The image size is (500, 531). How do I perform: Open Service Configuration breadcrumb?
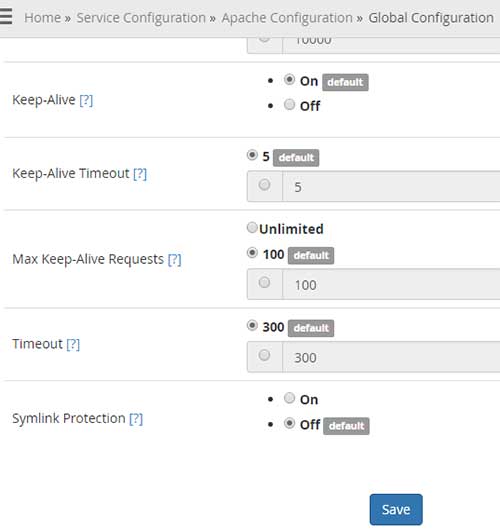pyautogui.click(x=141, y=18)
